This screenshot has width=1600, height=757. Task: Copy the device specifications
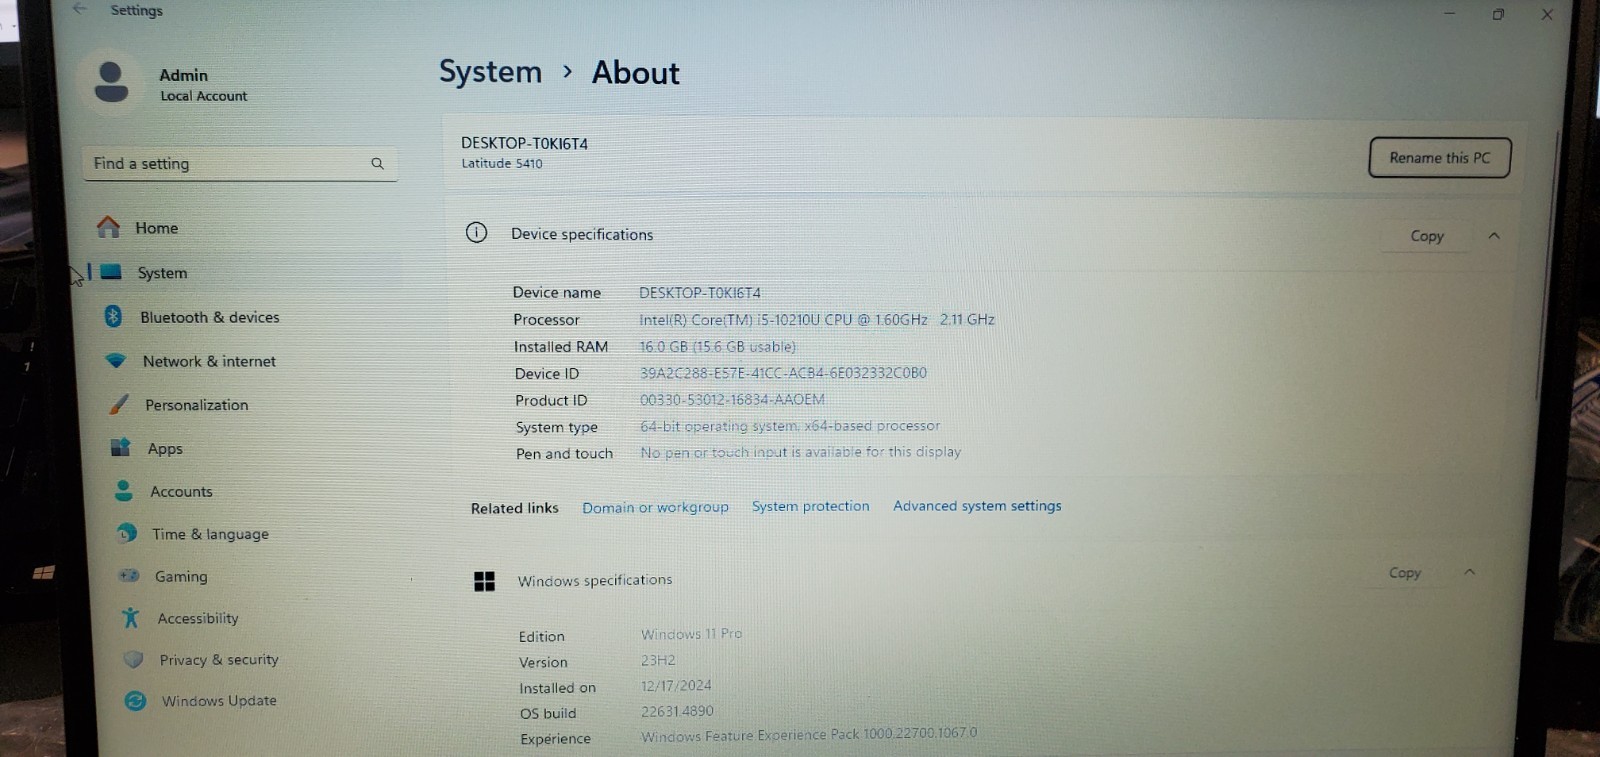(x=1427, y=236)
